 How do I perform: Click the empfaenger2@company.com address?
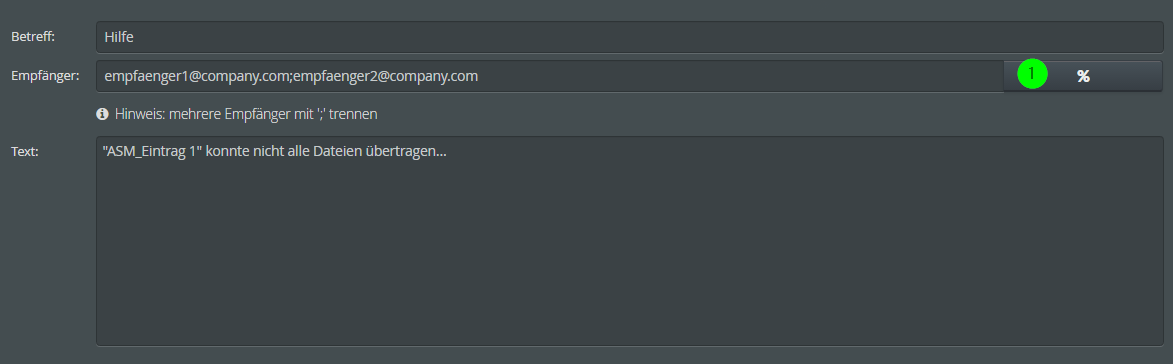(386, 76)
